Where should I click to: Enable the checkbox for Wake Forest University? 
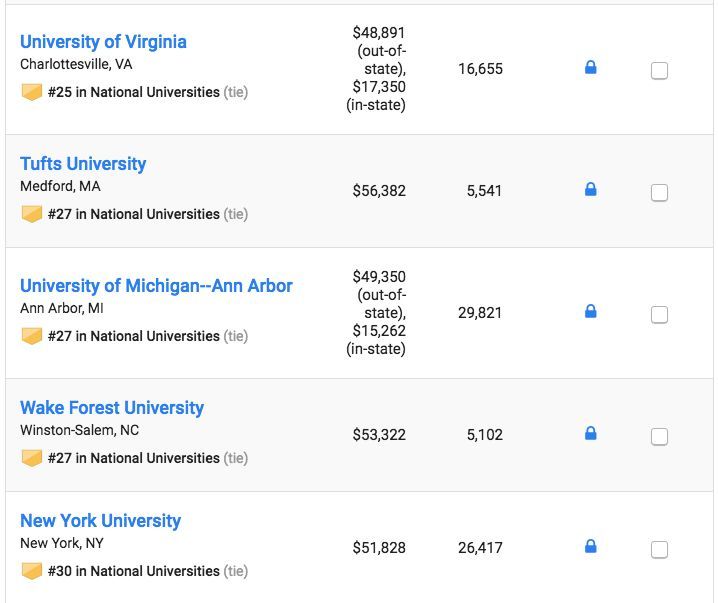click(659, 437)
